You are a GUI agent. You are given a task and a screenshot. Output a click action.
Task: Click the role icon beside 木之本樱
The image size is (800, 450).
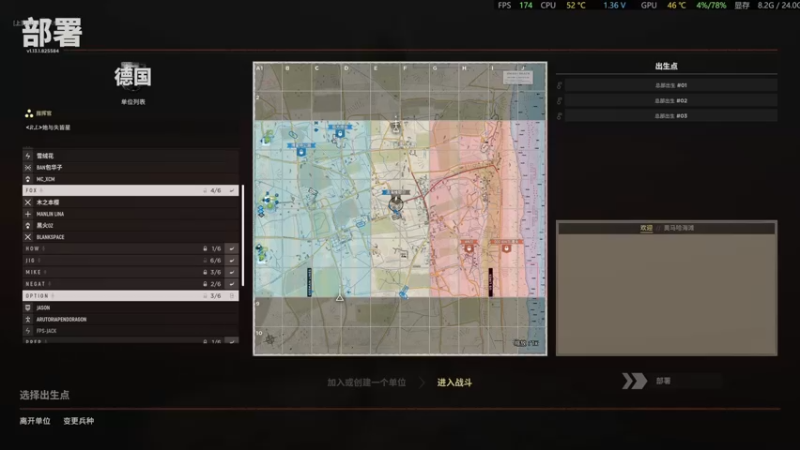coord(28,202)
